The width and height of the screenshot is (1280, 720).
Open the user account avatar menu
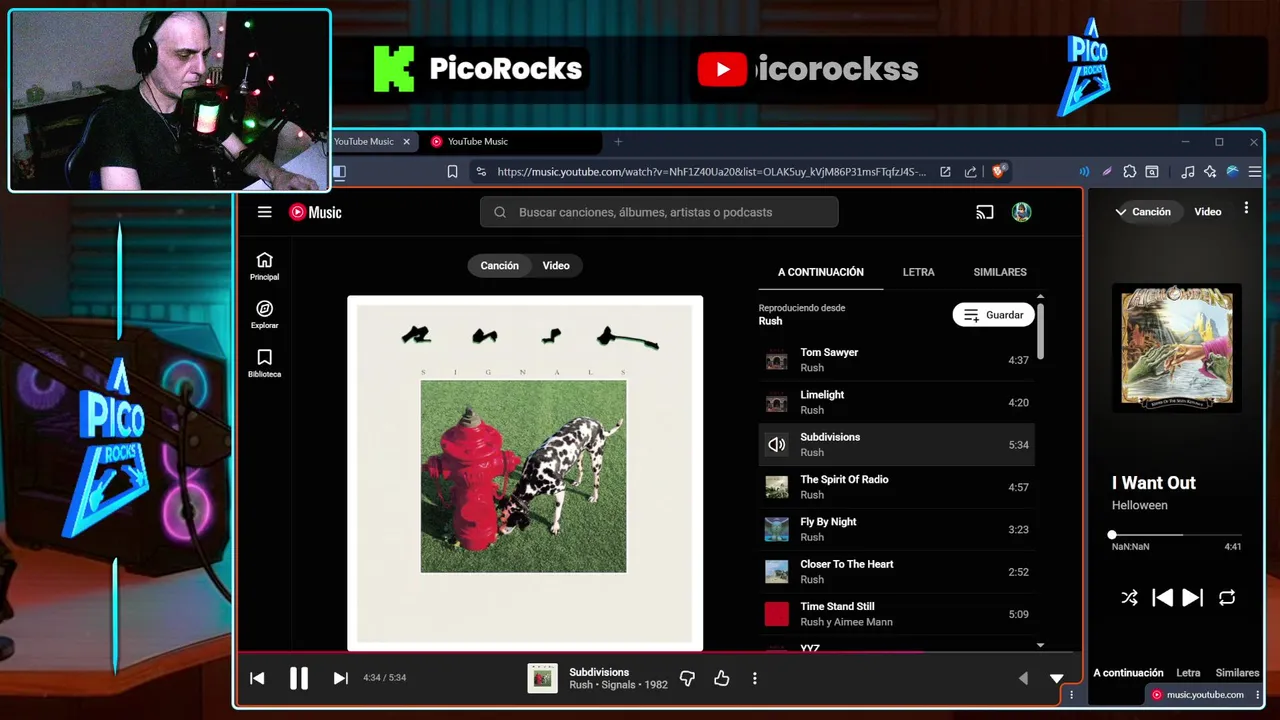click(1021, 212)
